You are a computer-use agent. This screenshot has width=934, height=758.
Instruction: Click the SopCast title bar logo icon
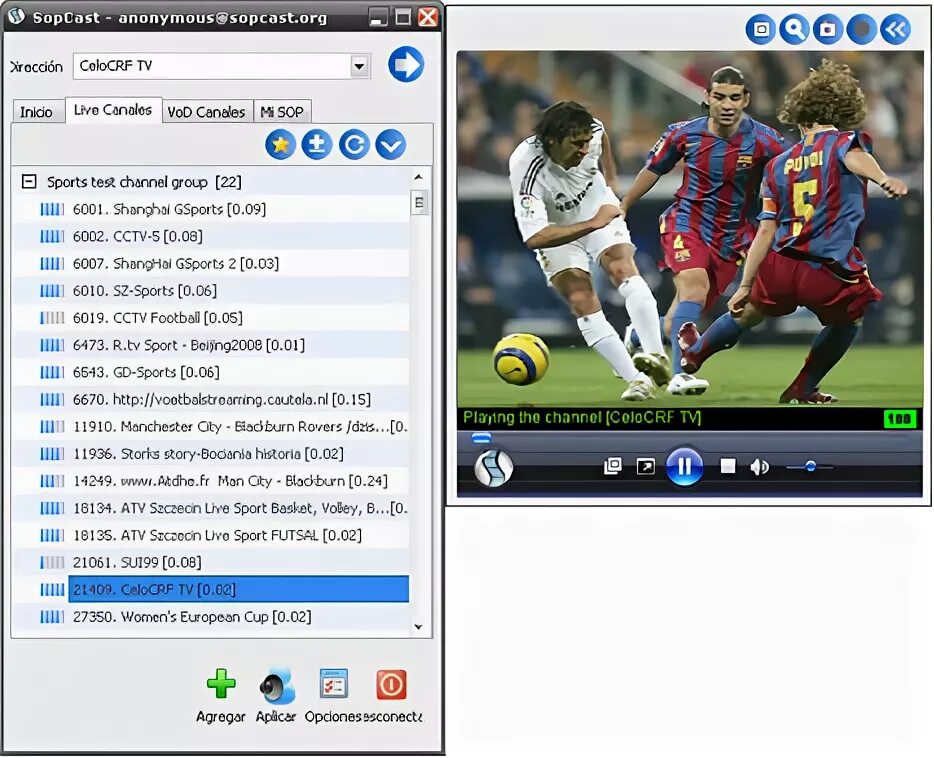17,15
